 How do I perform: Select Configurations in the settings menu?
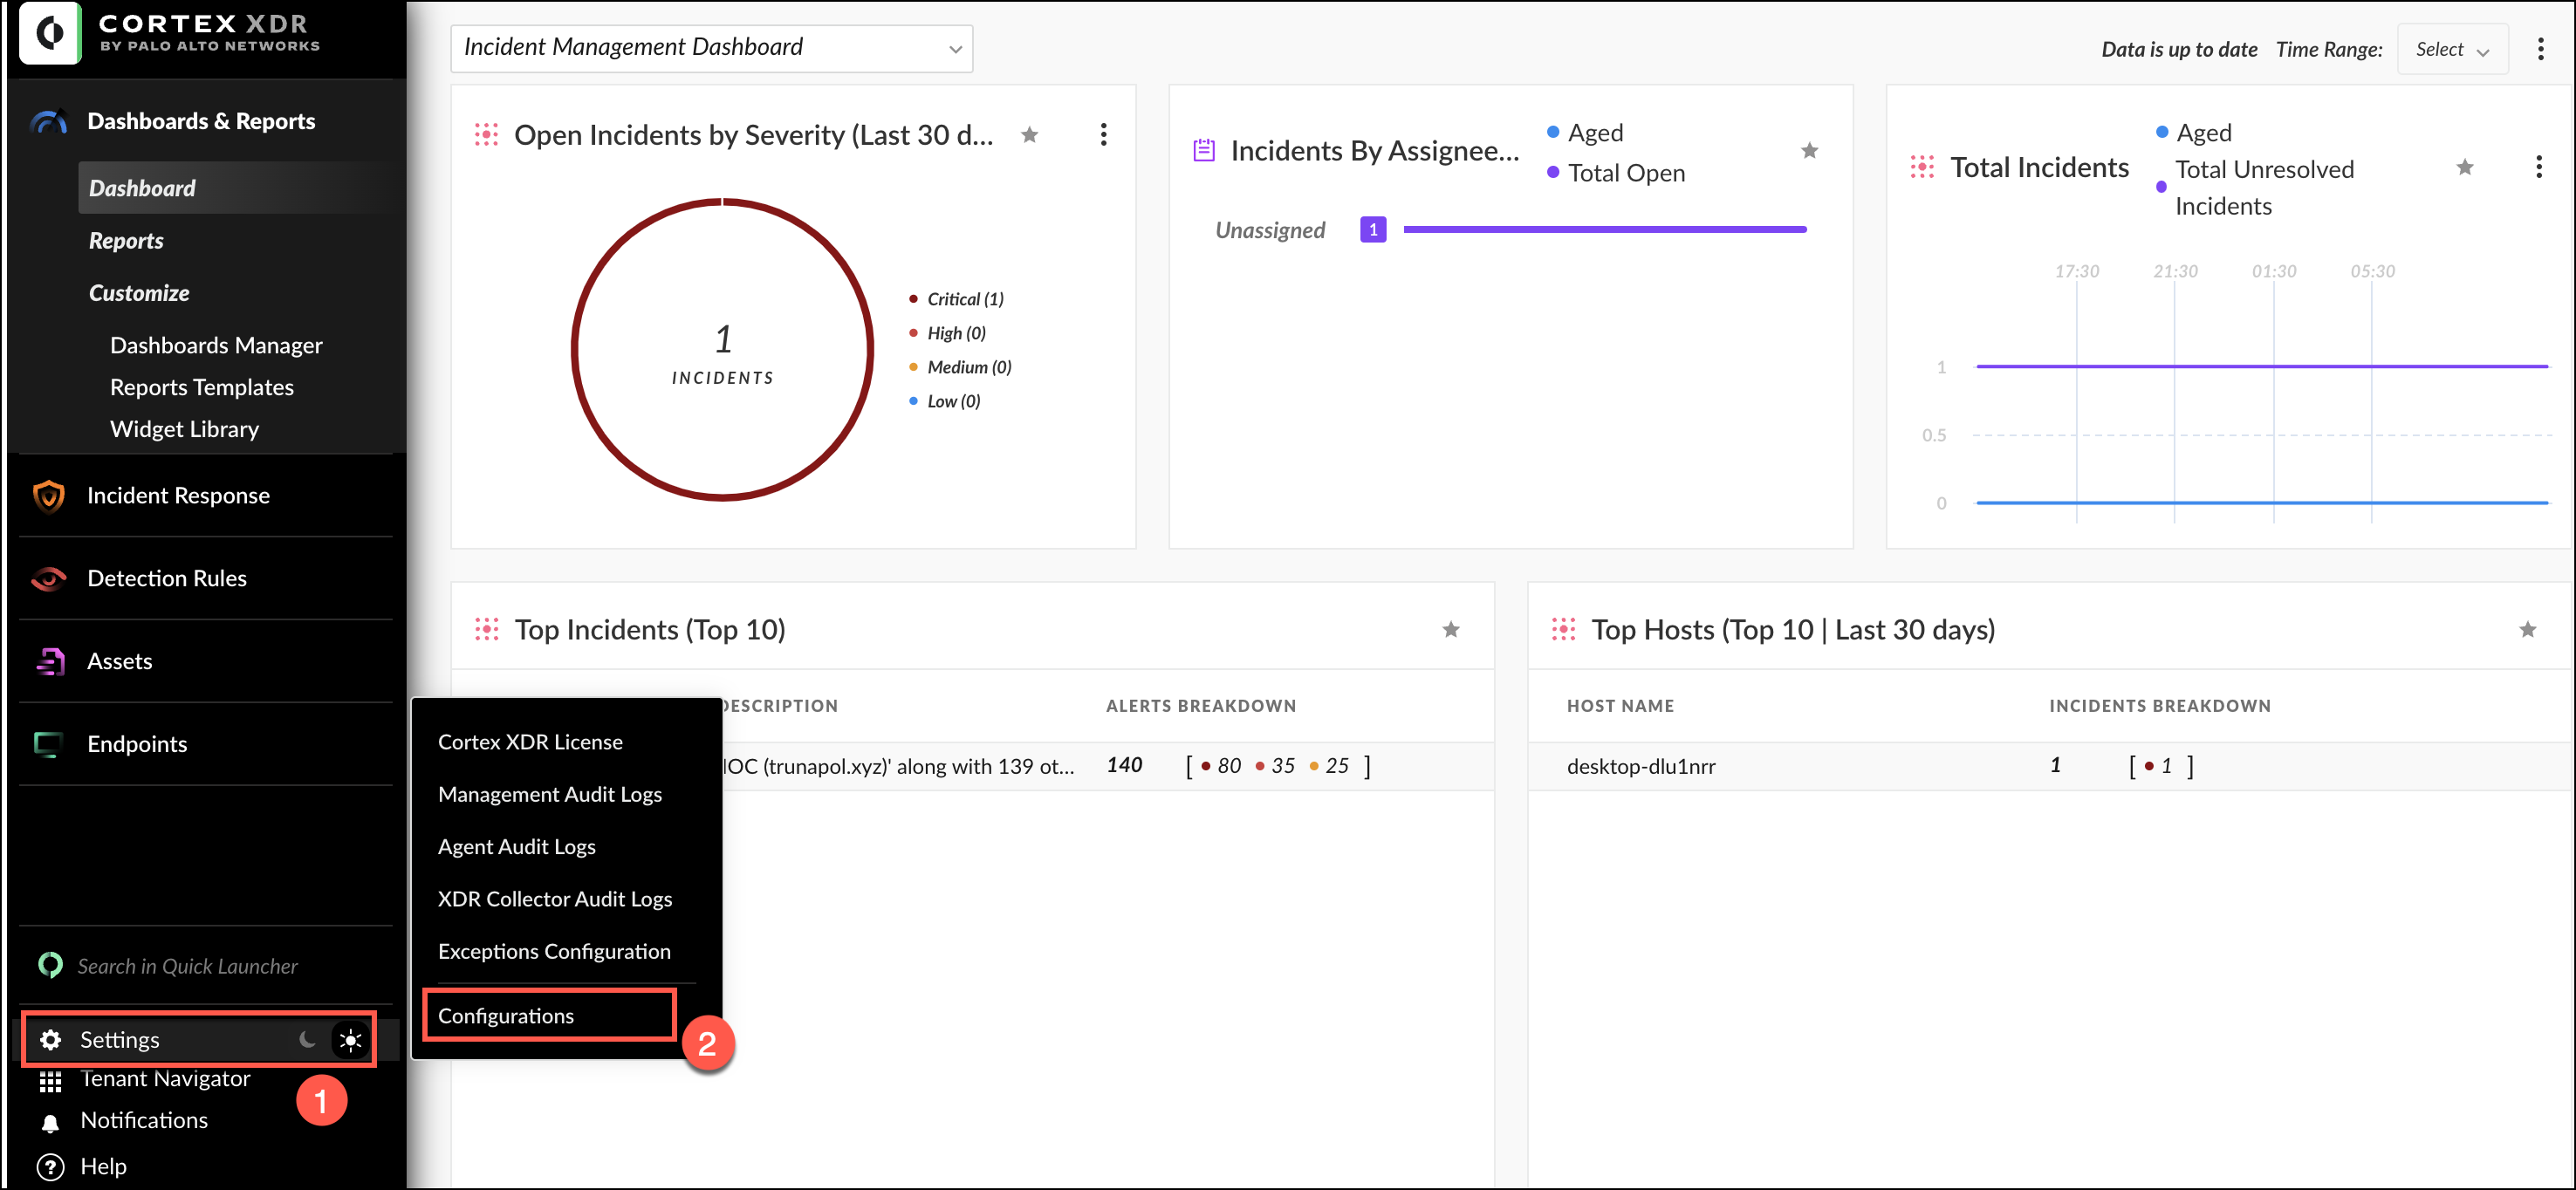[506, 1016]
